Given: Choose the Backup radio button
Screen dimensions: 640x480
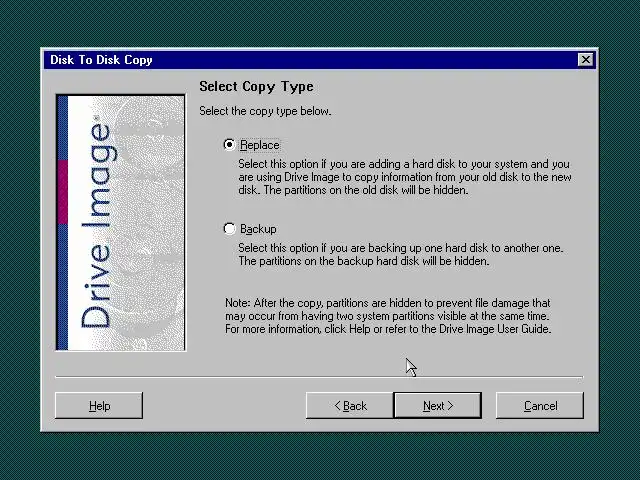Looking at the screenshot, I should (229, 229).
